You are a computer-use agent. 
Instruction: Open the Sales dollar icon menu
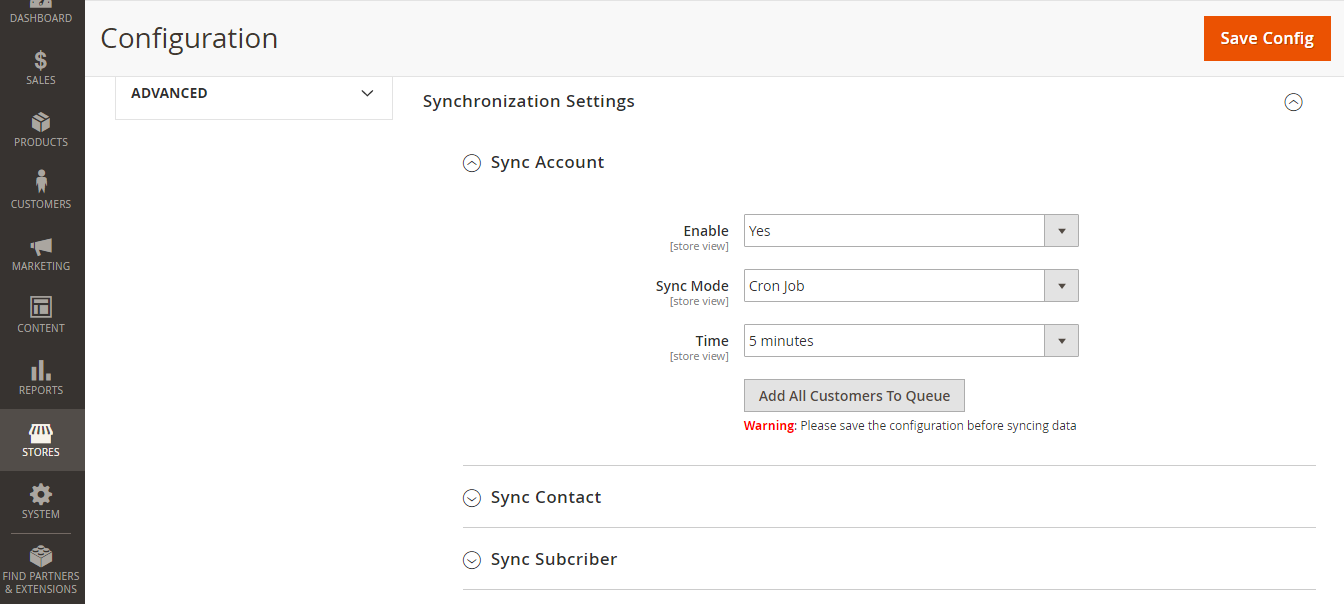coord(41,61)
